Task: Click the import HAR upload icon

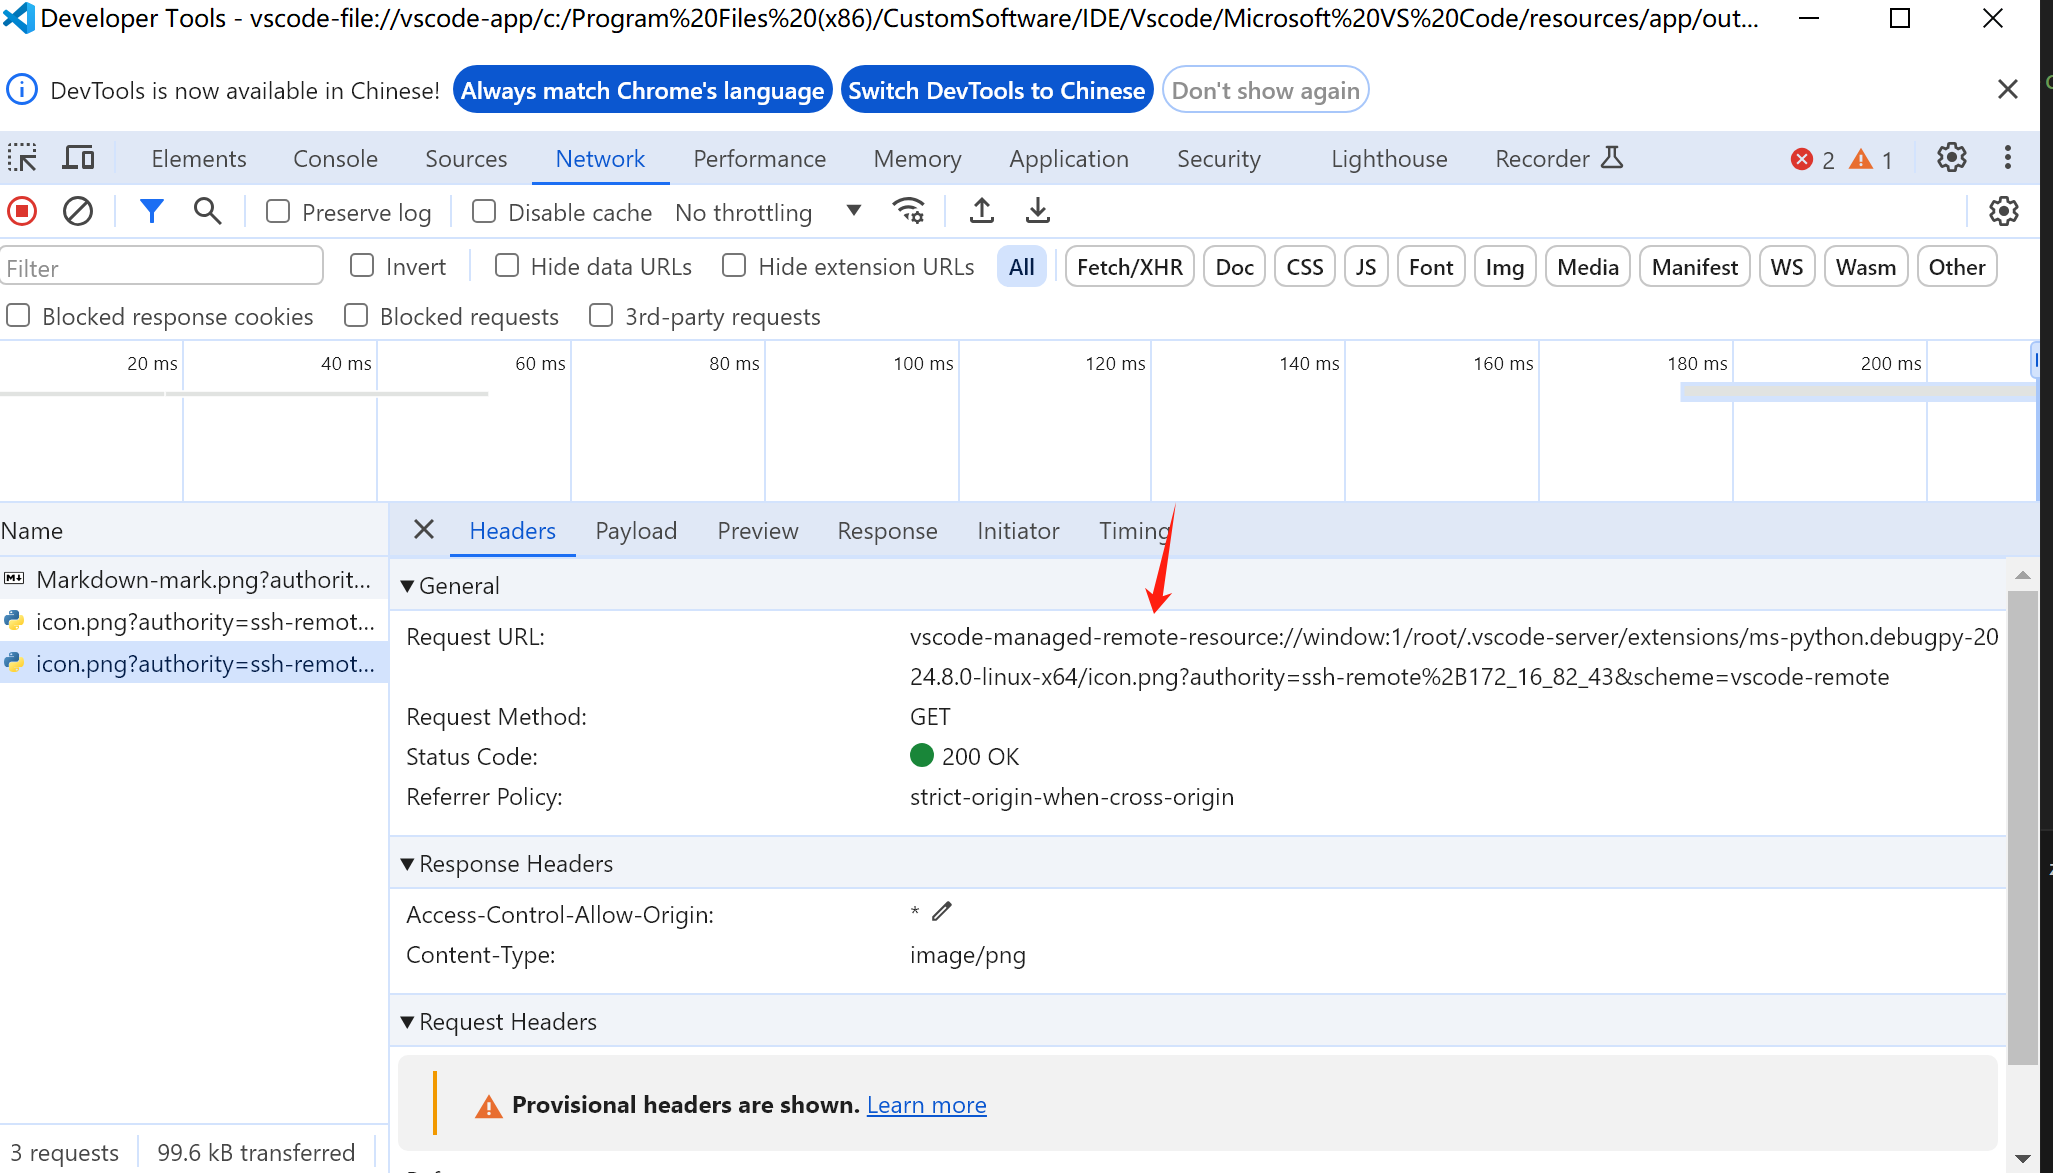Action: point(982,211)
